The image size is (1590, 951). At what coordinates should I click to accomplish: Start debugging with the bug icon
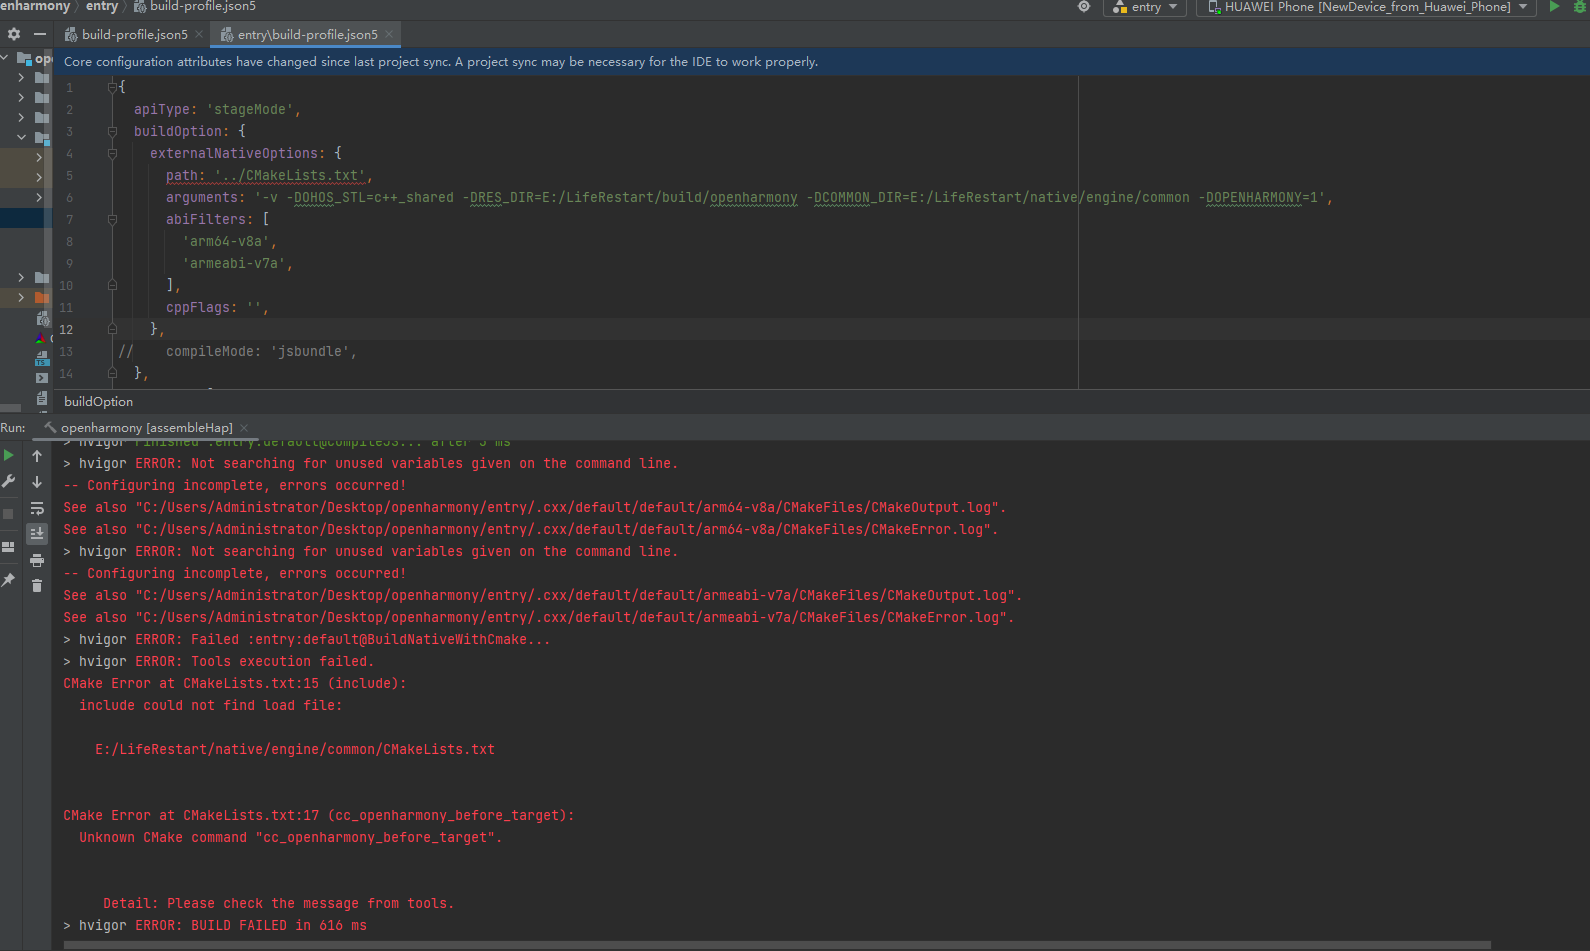pos(1580,6)
